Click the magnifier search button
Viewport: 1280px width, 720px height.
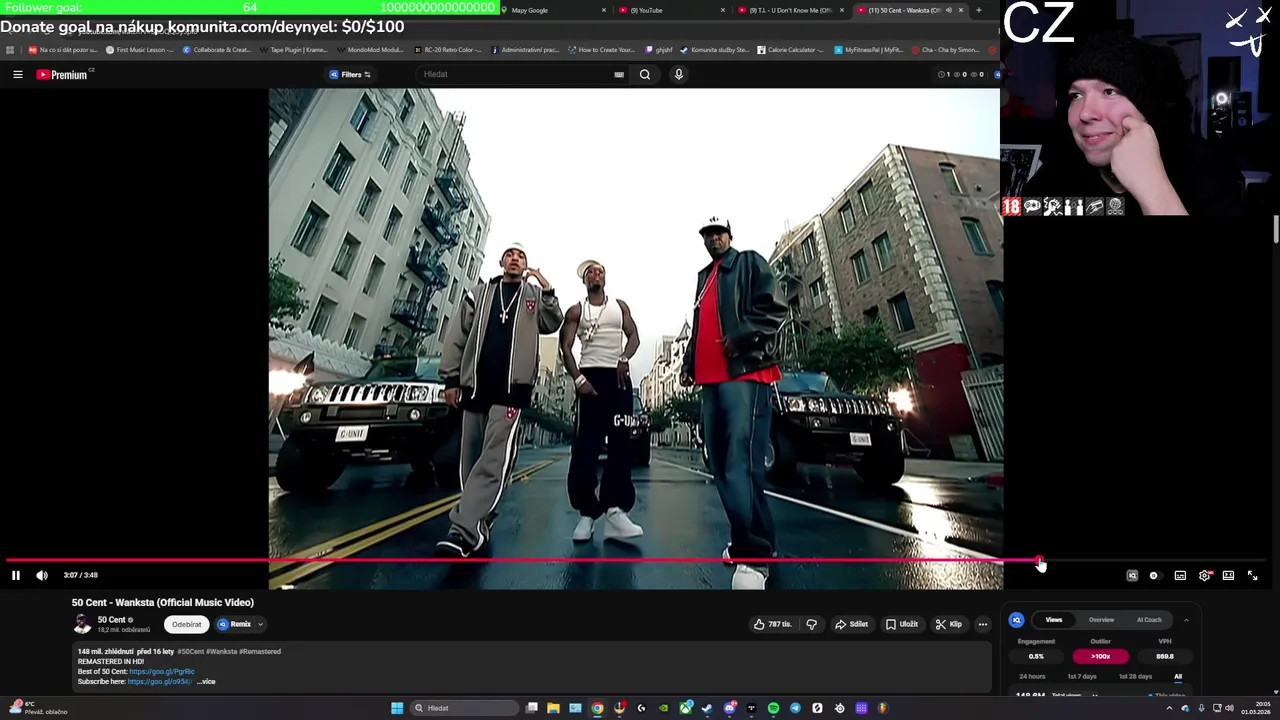(x=645, y=74)
